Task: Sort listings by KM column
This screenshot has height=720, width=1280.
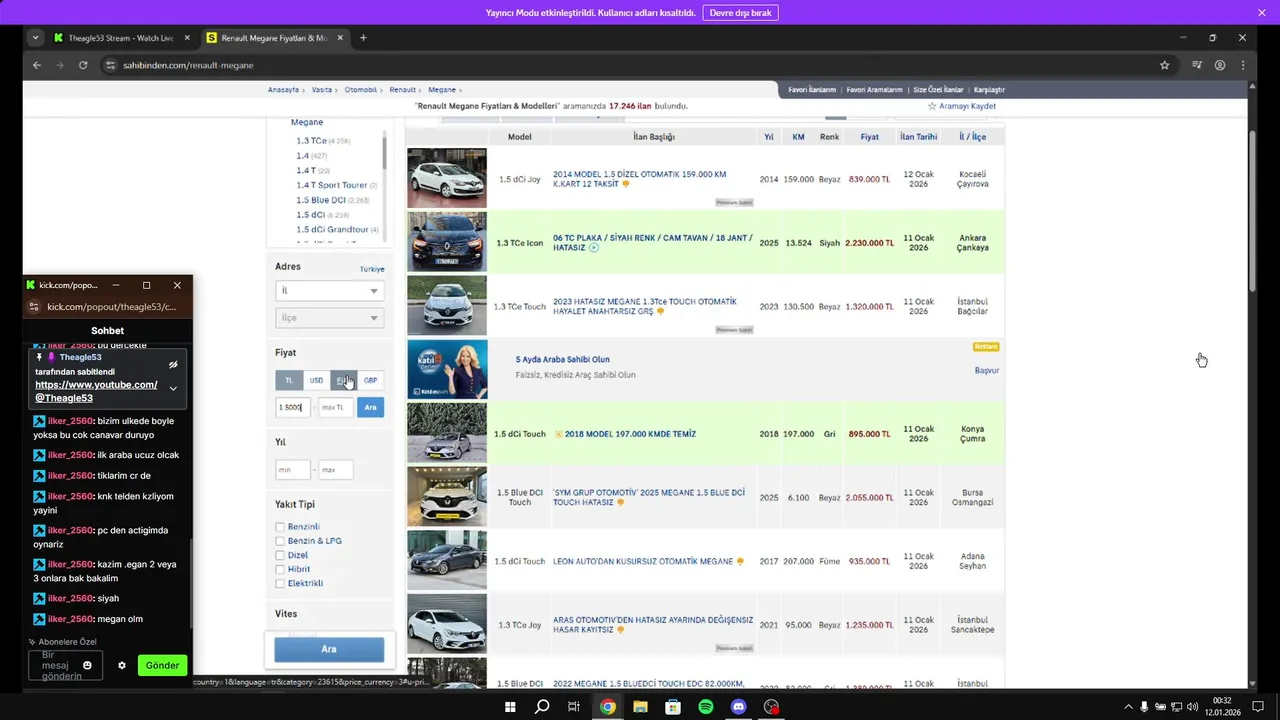Action: [798, 137]
